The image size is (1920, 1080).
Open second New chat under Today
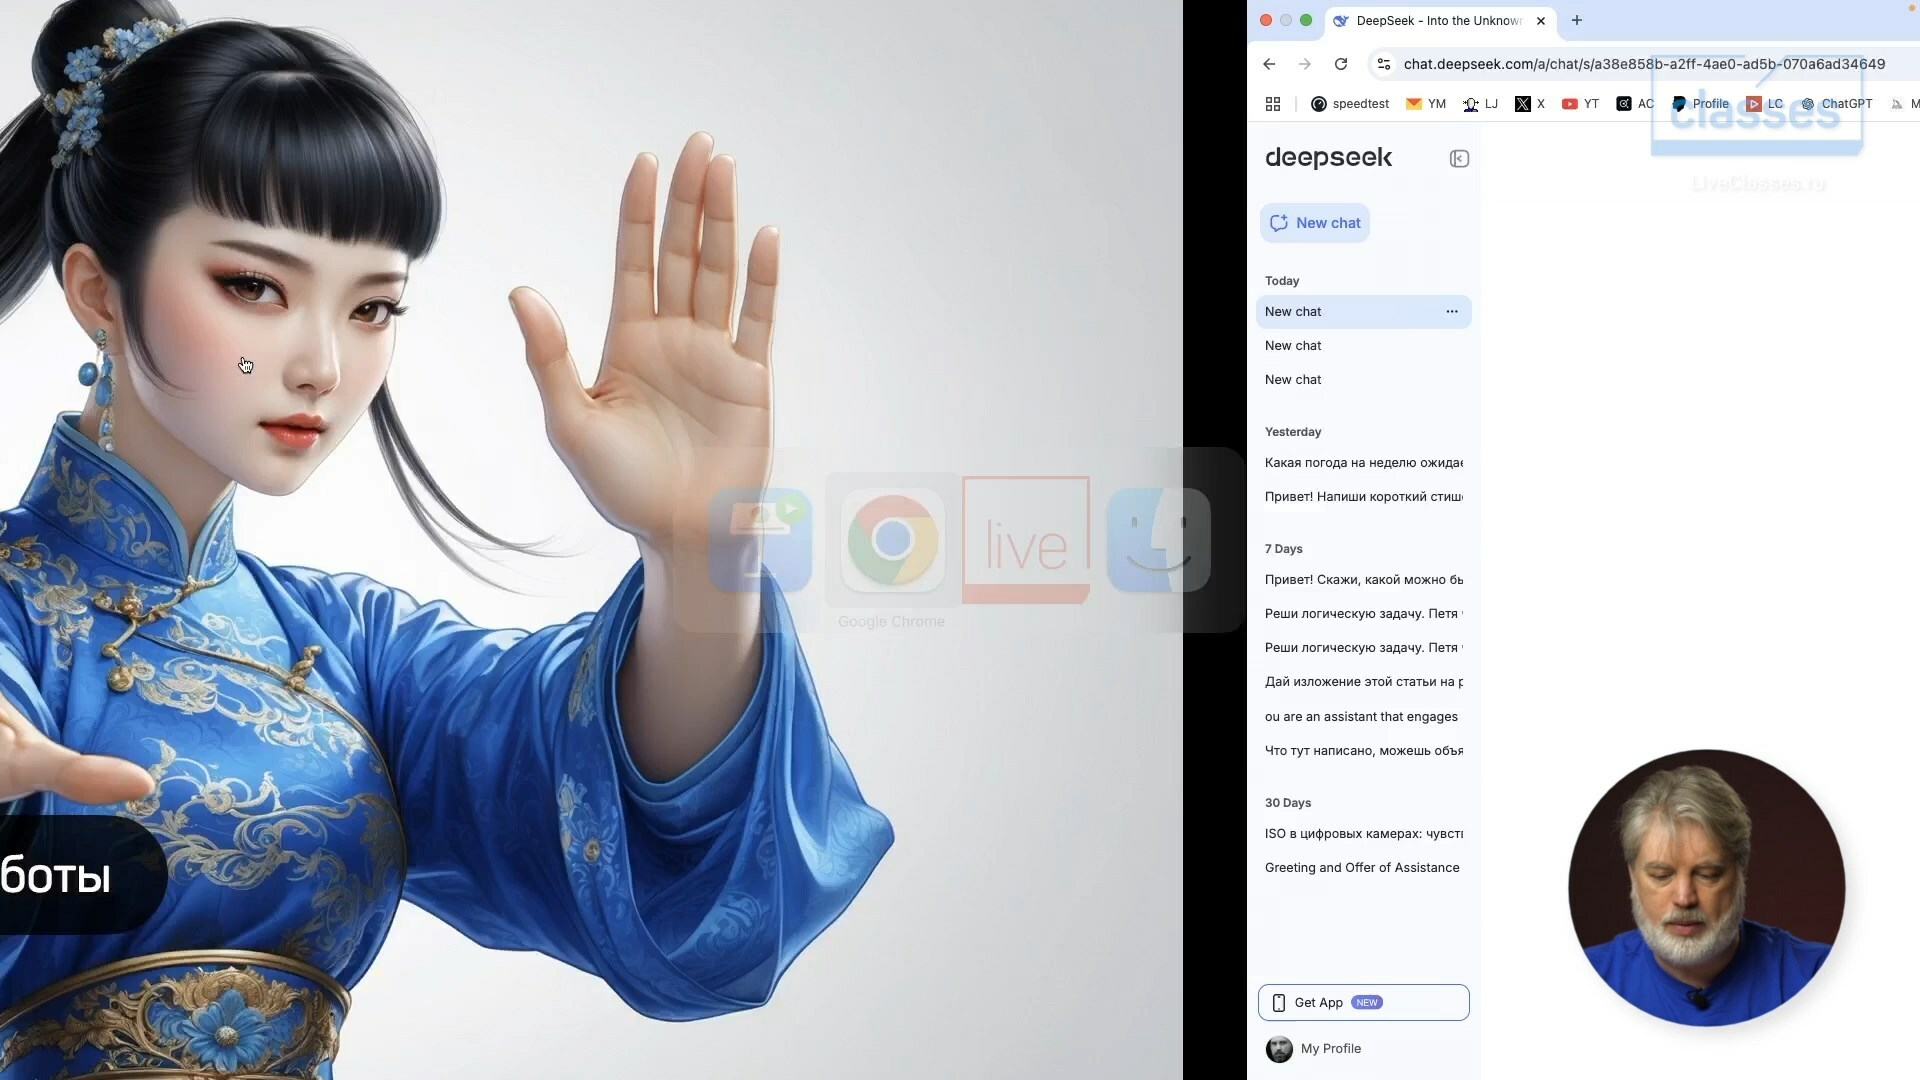(x=1364, y=346)
